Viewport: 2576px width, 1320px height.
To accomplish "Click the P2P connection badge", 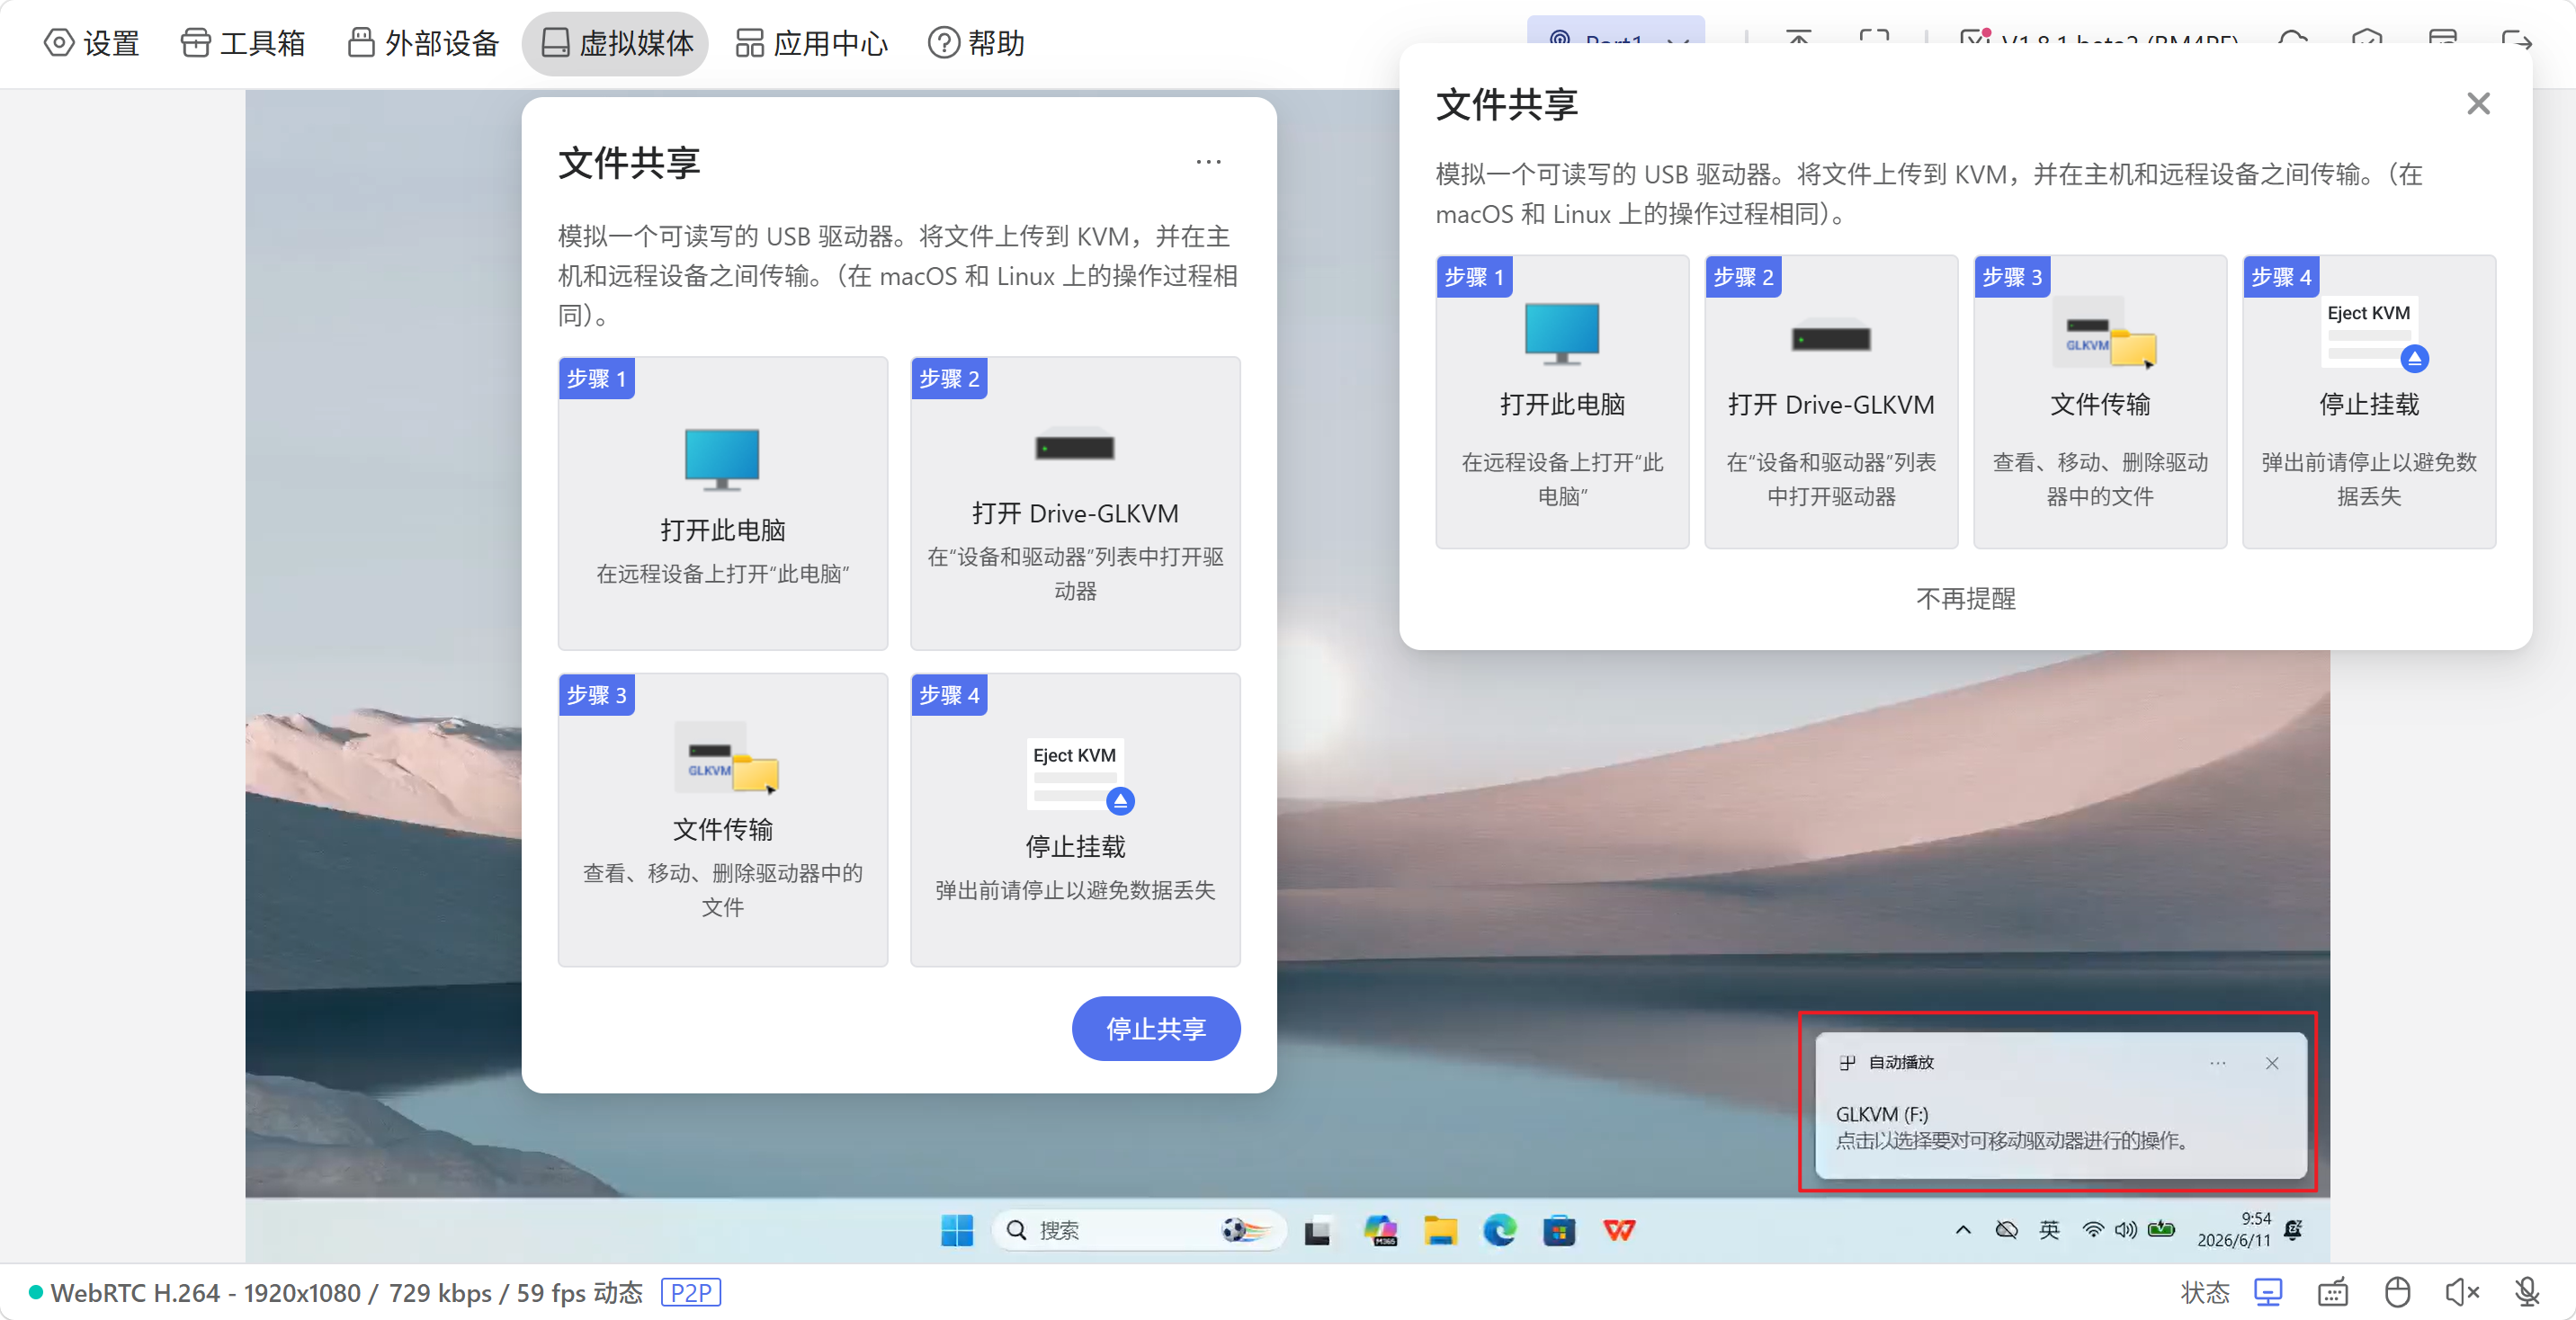I will tap(690, 1293).
